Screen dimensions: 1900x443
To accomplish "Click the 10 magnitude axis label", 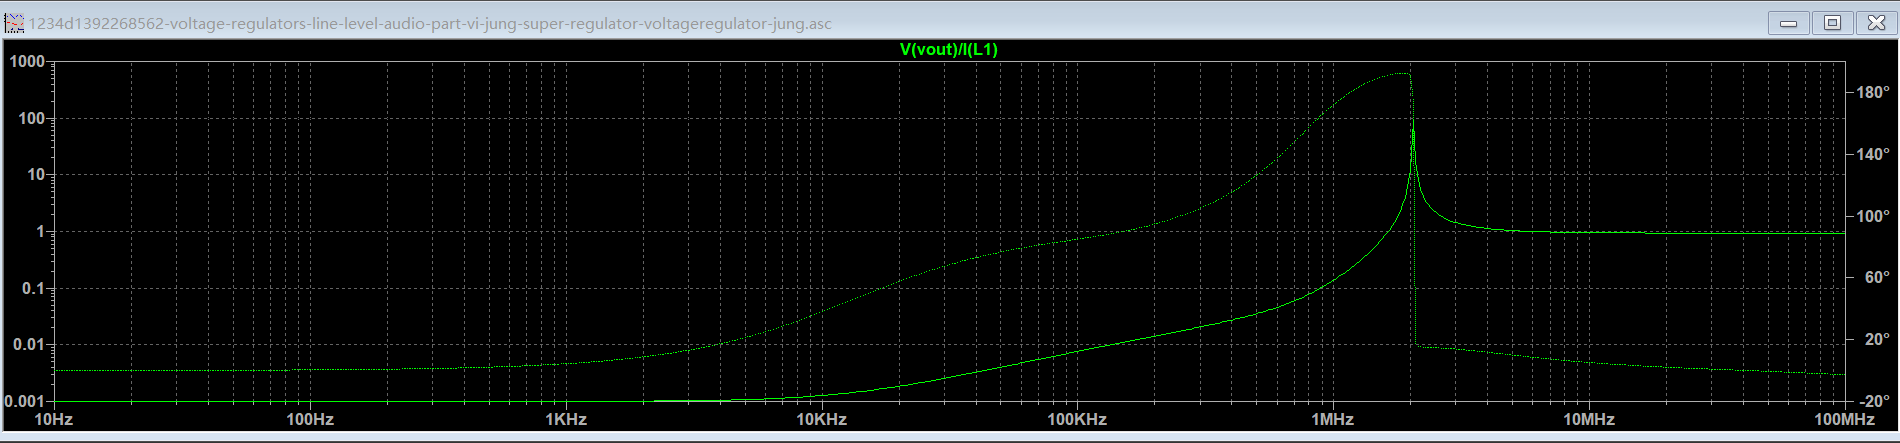I will [36, 175].
